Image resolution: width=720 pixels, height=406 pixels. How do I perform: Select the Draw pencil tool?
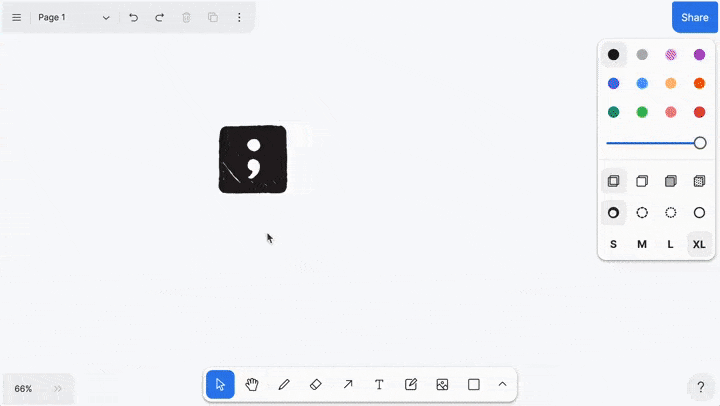[284, 384]
